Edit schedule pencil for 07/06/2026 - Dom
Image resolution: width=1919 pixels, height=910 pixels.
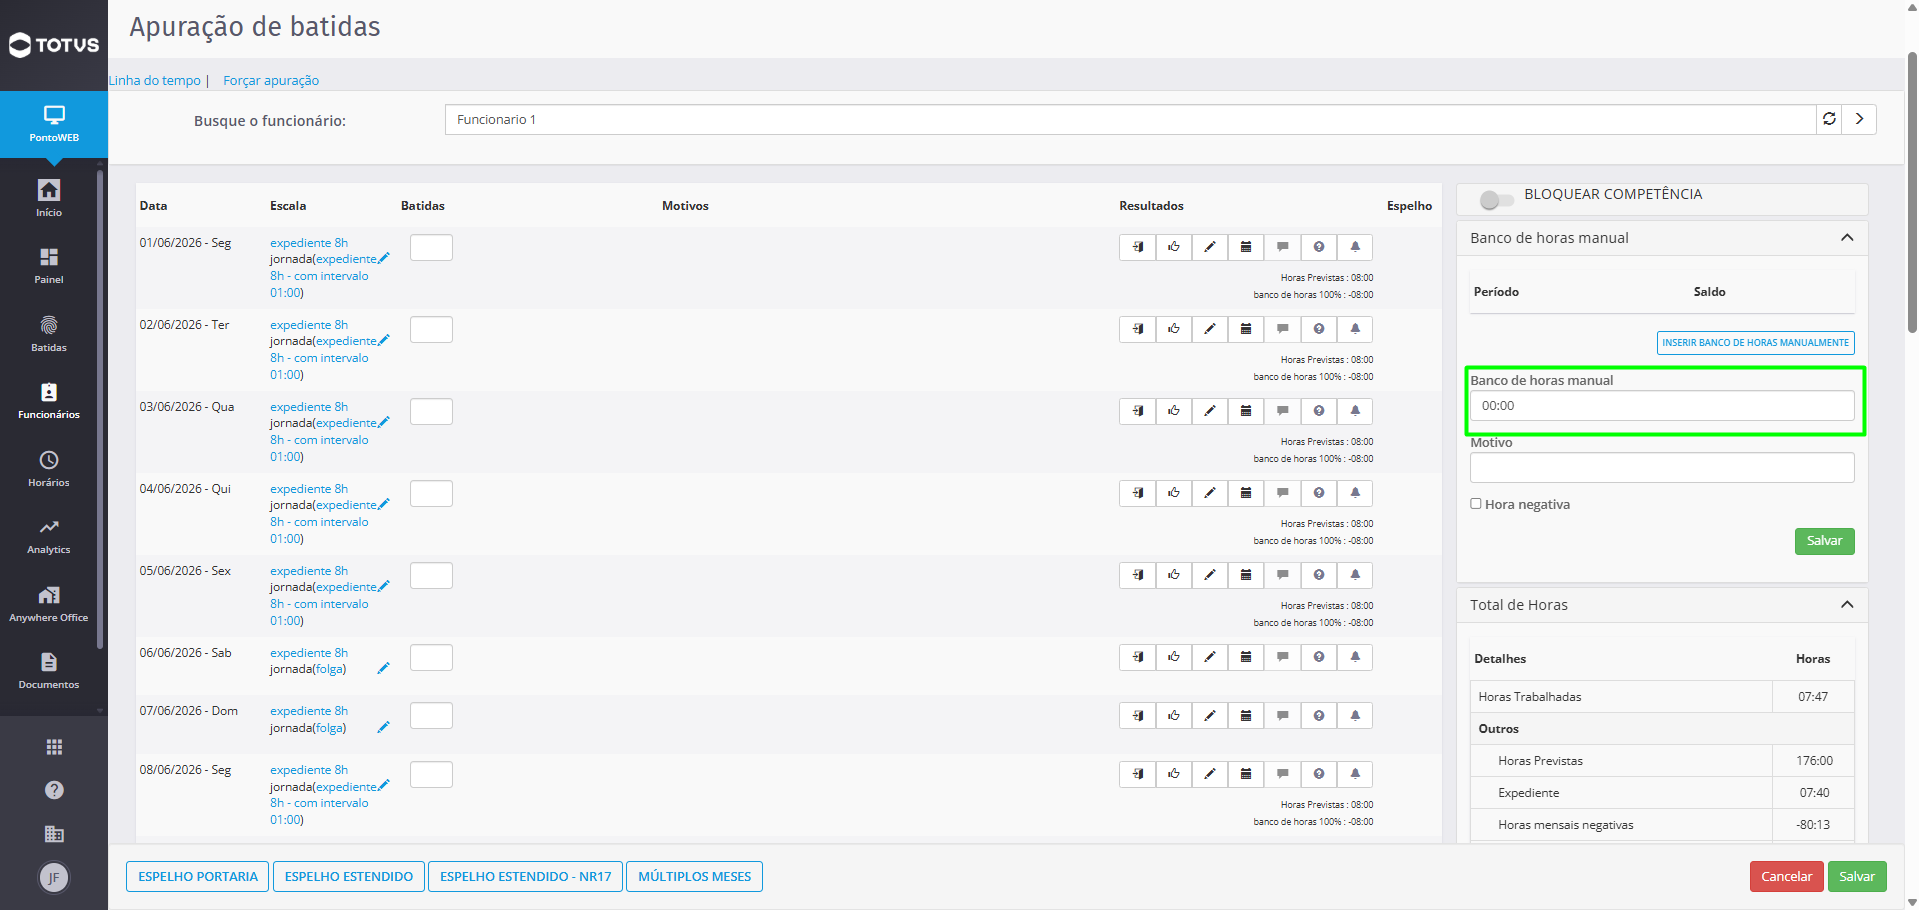coord(383,728)
